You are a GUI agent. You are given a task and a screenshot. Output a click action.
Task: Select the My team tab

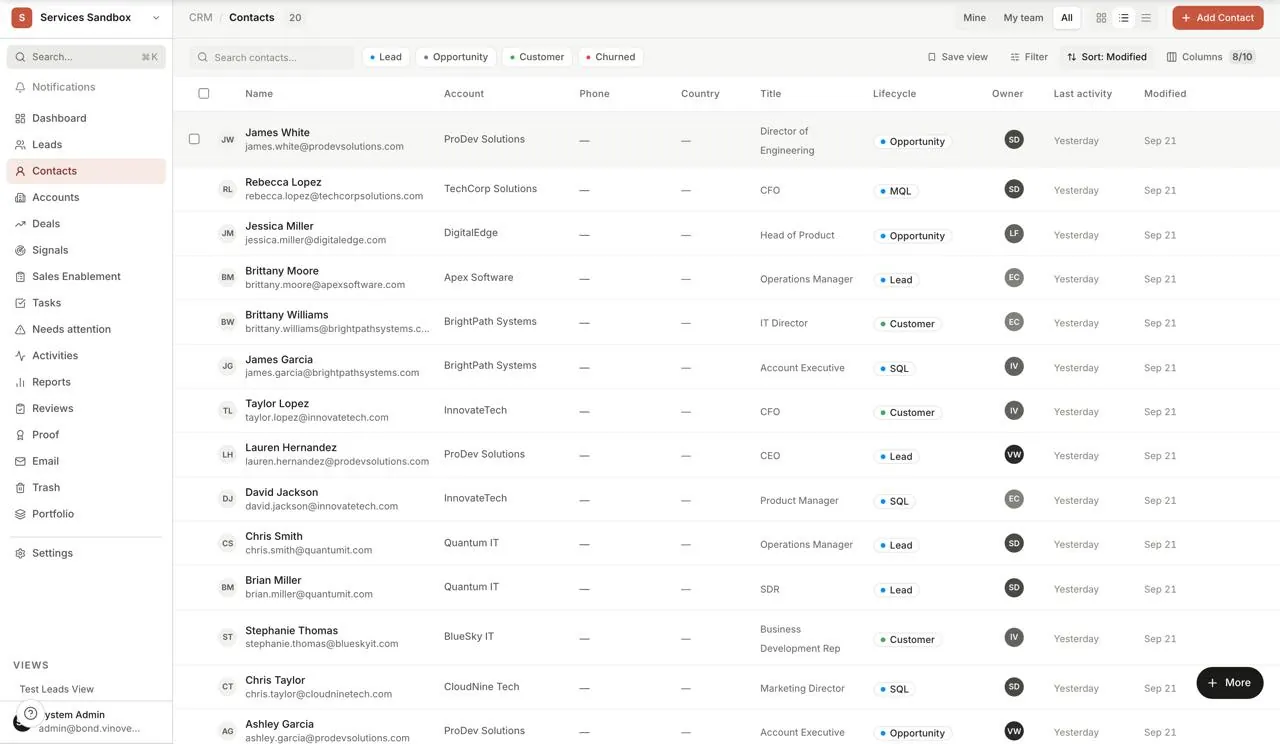(x=1023, y=18)
